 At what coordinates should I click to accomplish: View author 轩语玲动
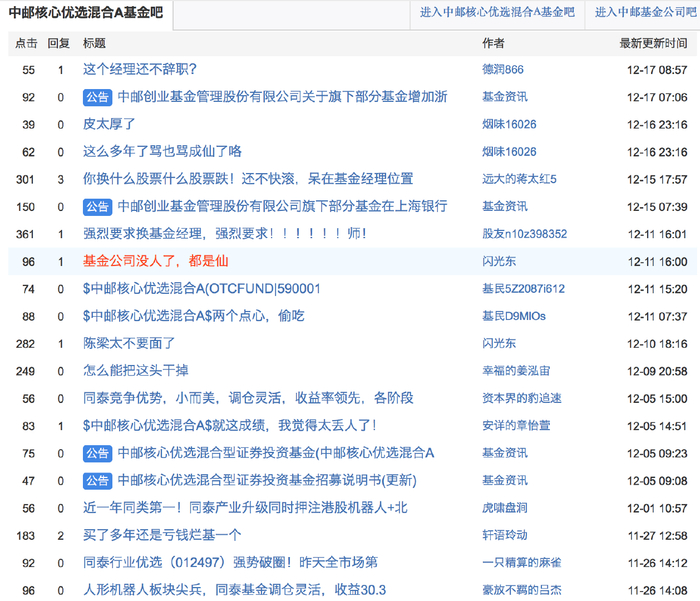click(504, 535)
